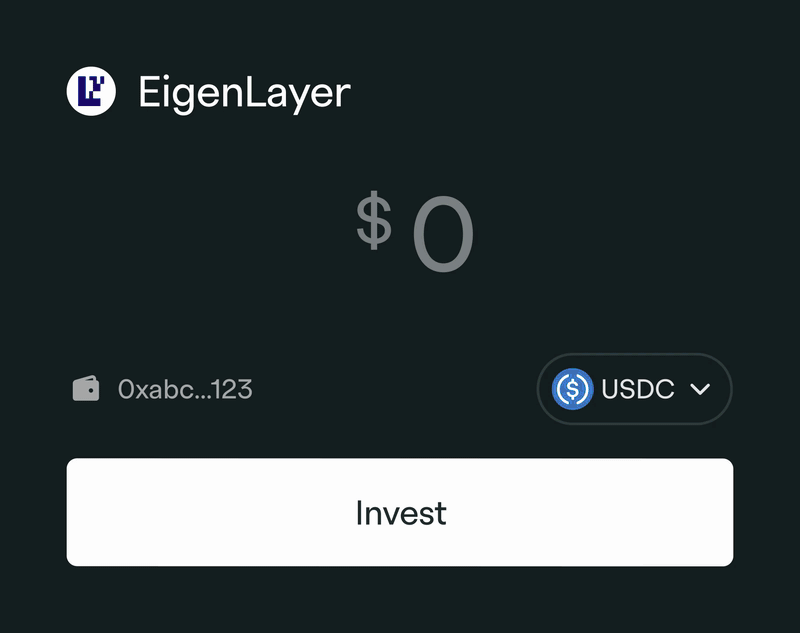800x633 pixels.
Task: Click the large zero amount digit
Action: pos(443,238)
